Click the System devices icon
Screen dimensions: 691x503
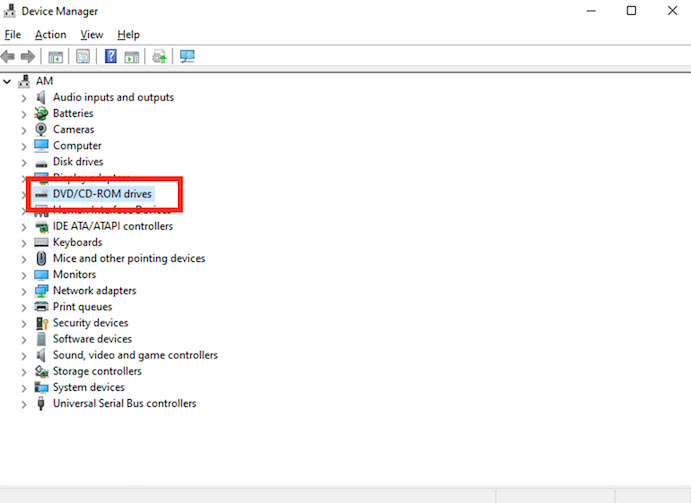[41, 387]
